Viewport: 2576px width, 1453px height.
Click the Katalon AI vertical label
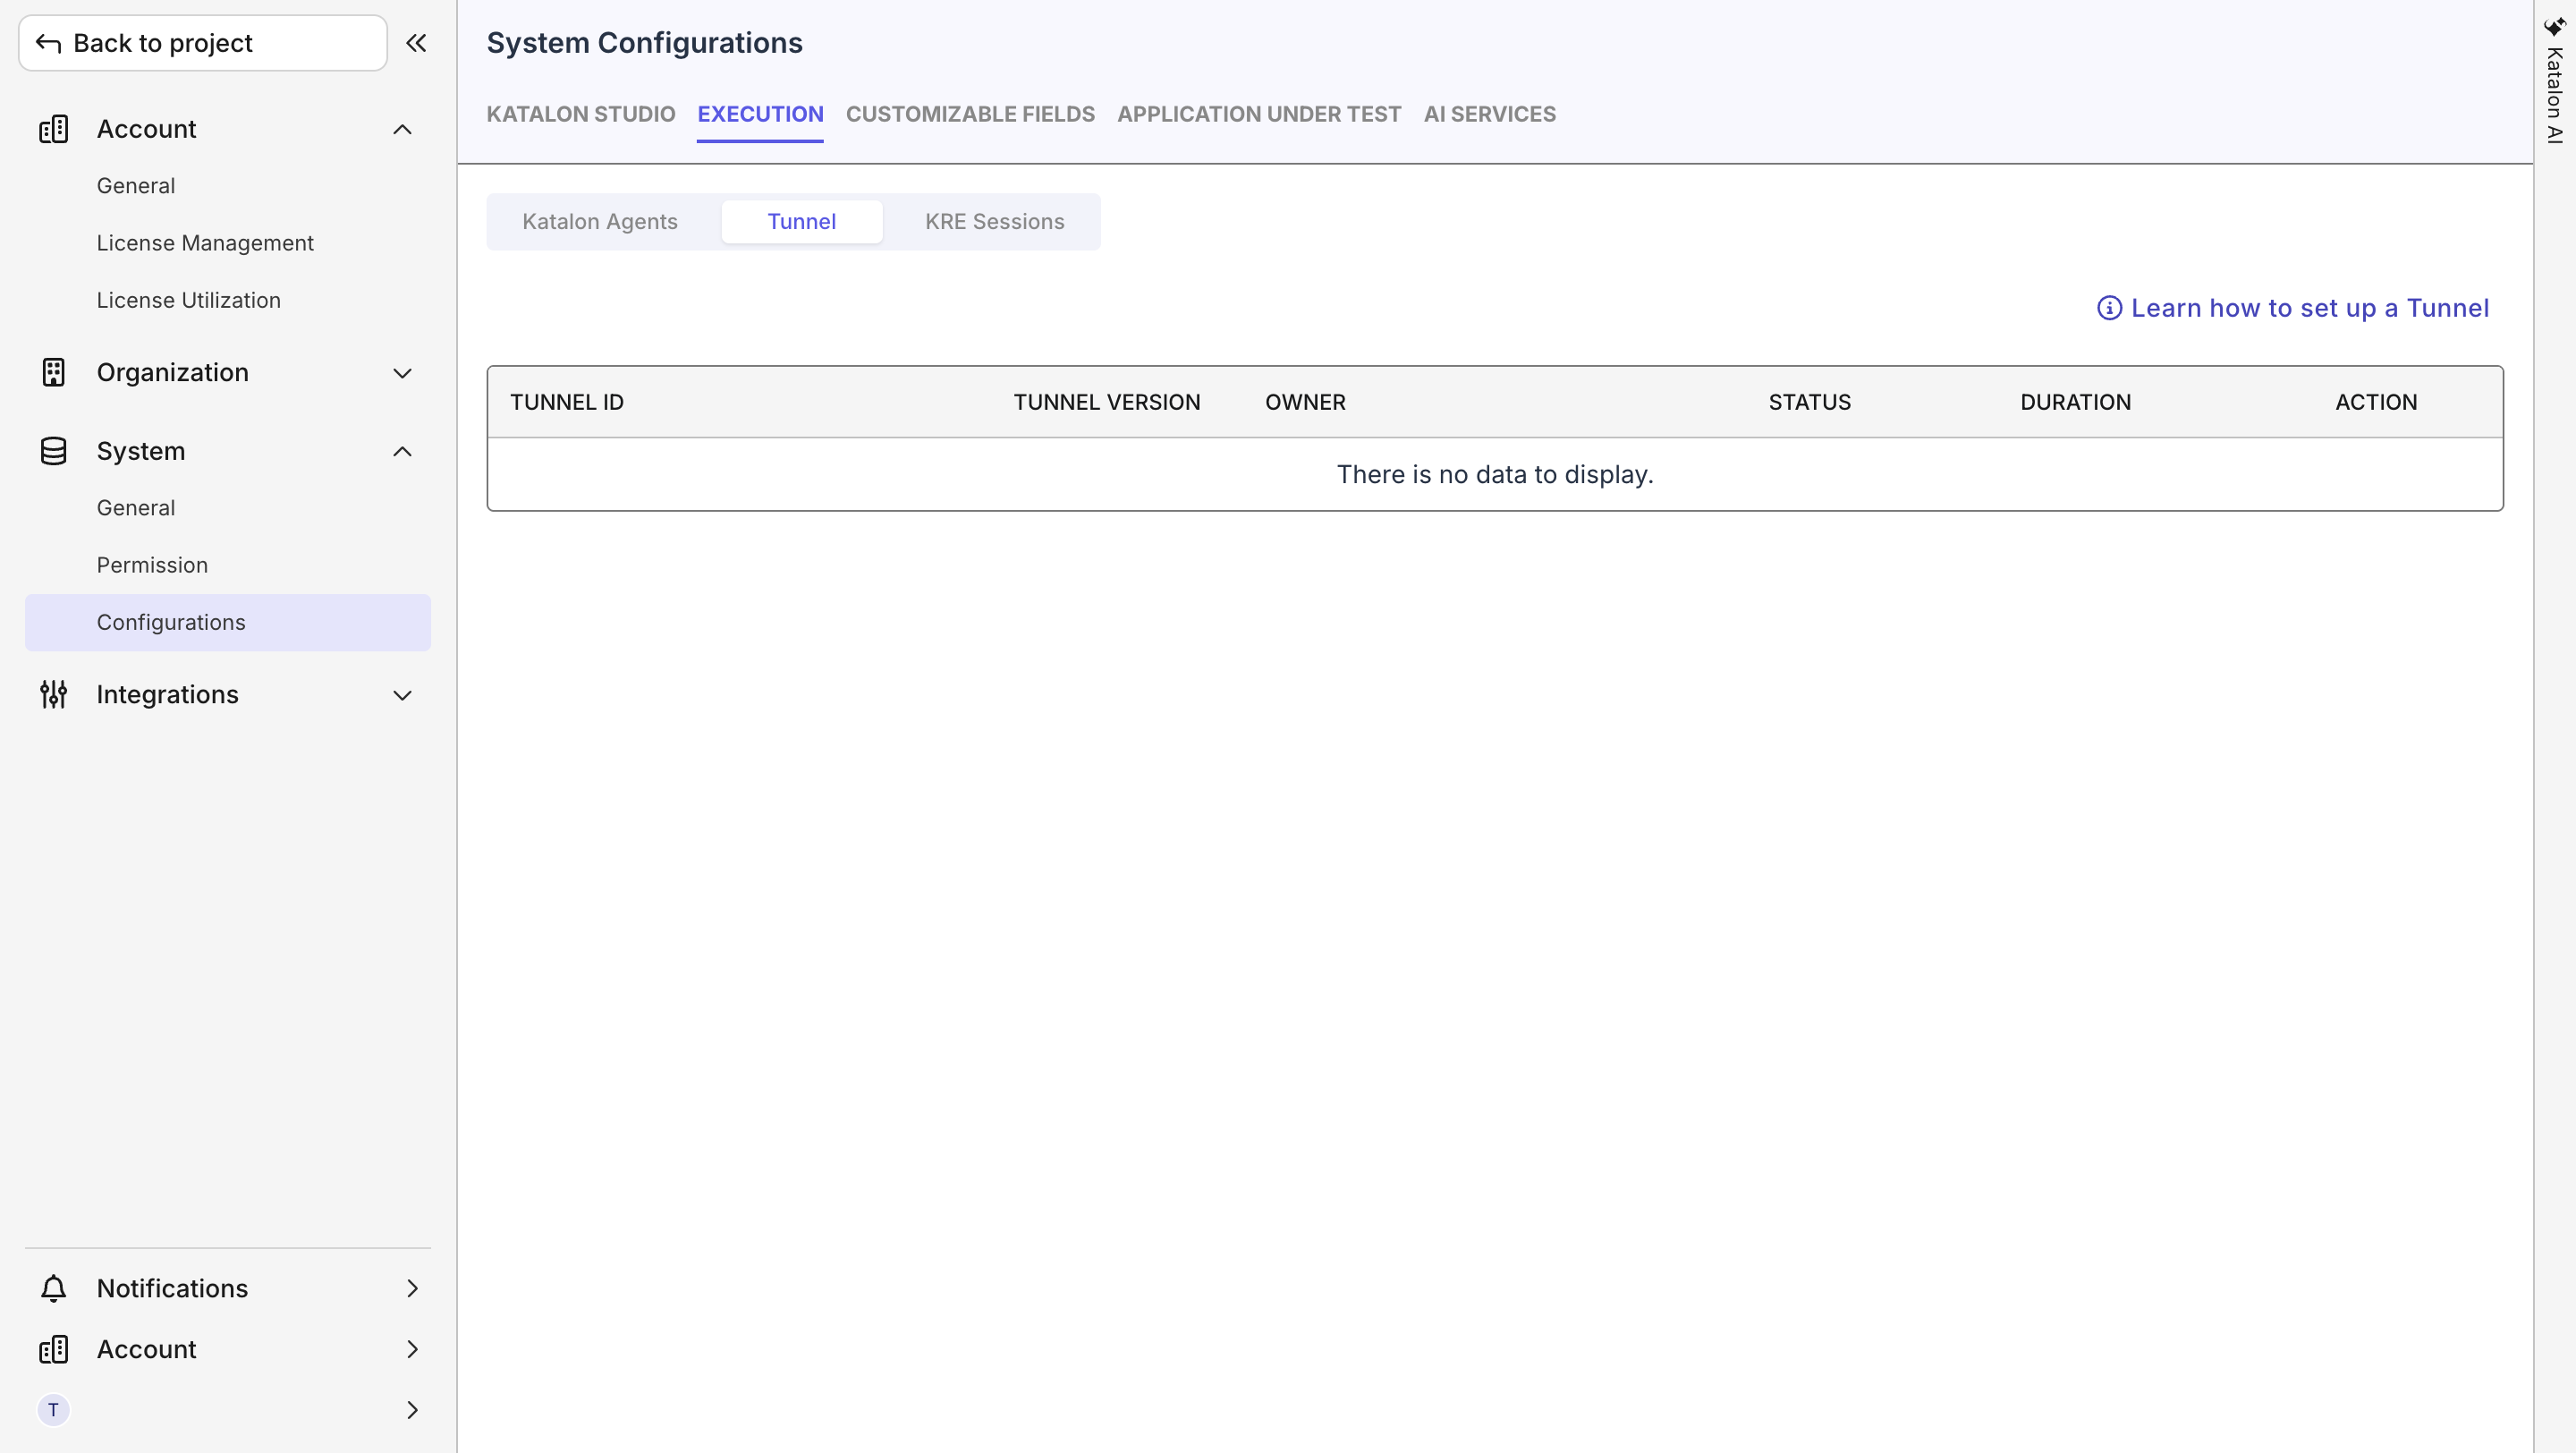click(2555, 95)
